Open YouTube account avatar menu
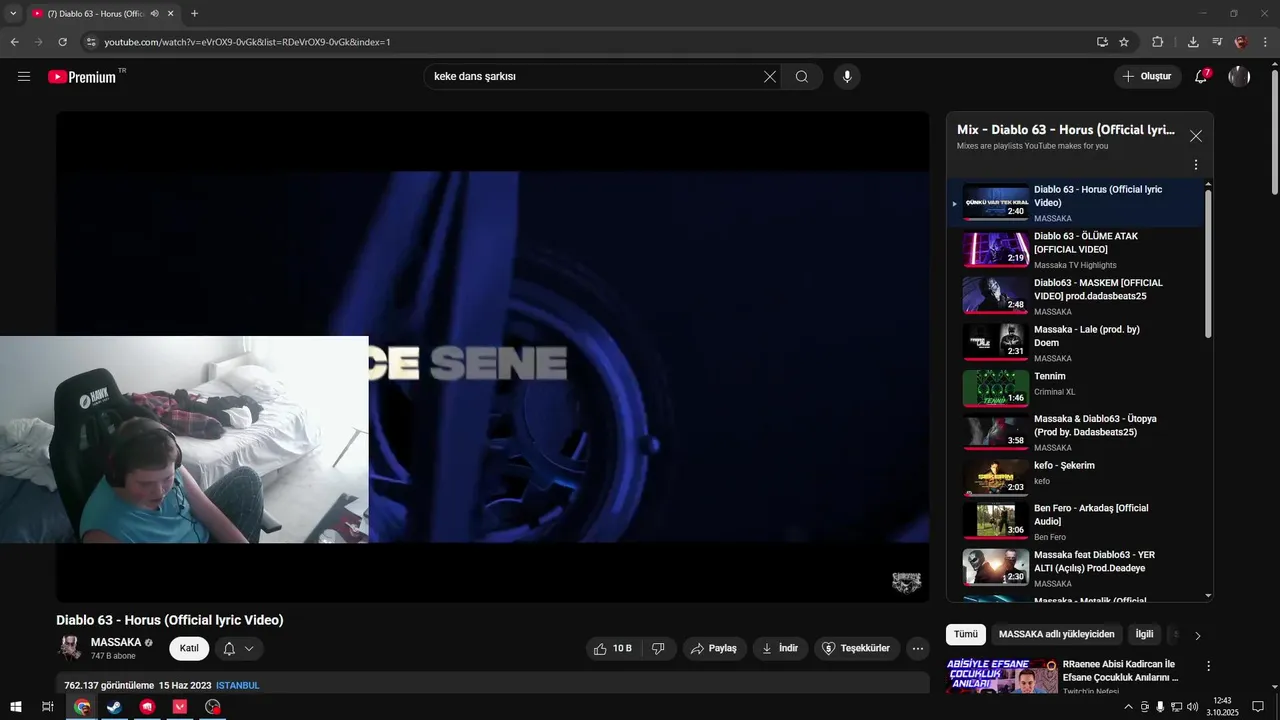 point(1239,77)
